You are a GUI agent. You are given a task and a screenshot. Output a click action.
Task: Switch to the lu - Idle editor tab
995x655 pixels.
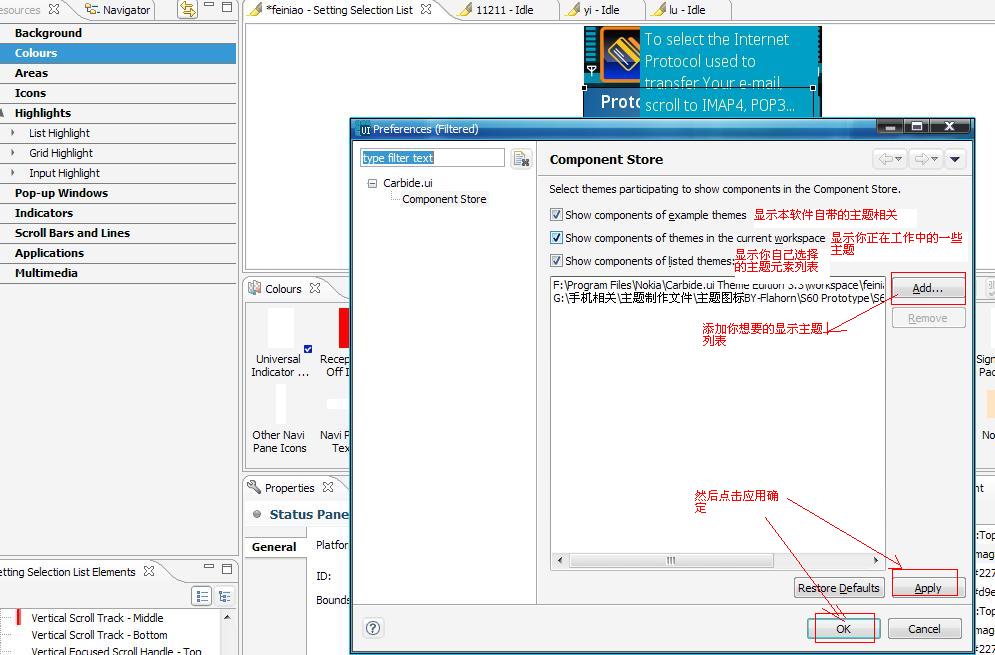pos(687,10)
